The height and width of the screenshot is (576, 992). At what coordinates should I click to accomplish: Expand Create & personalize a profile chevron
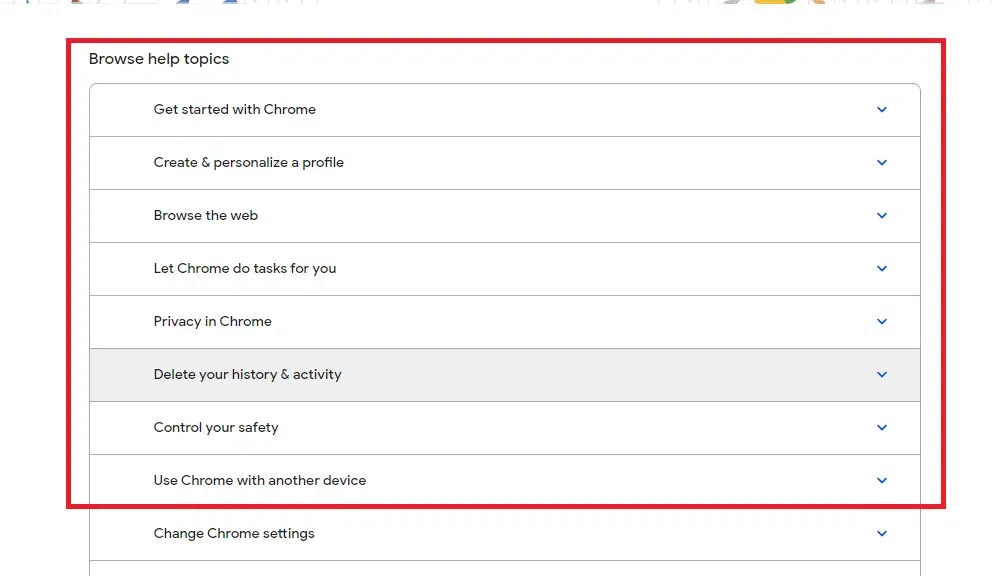coord(881,163)
